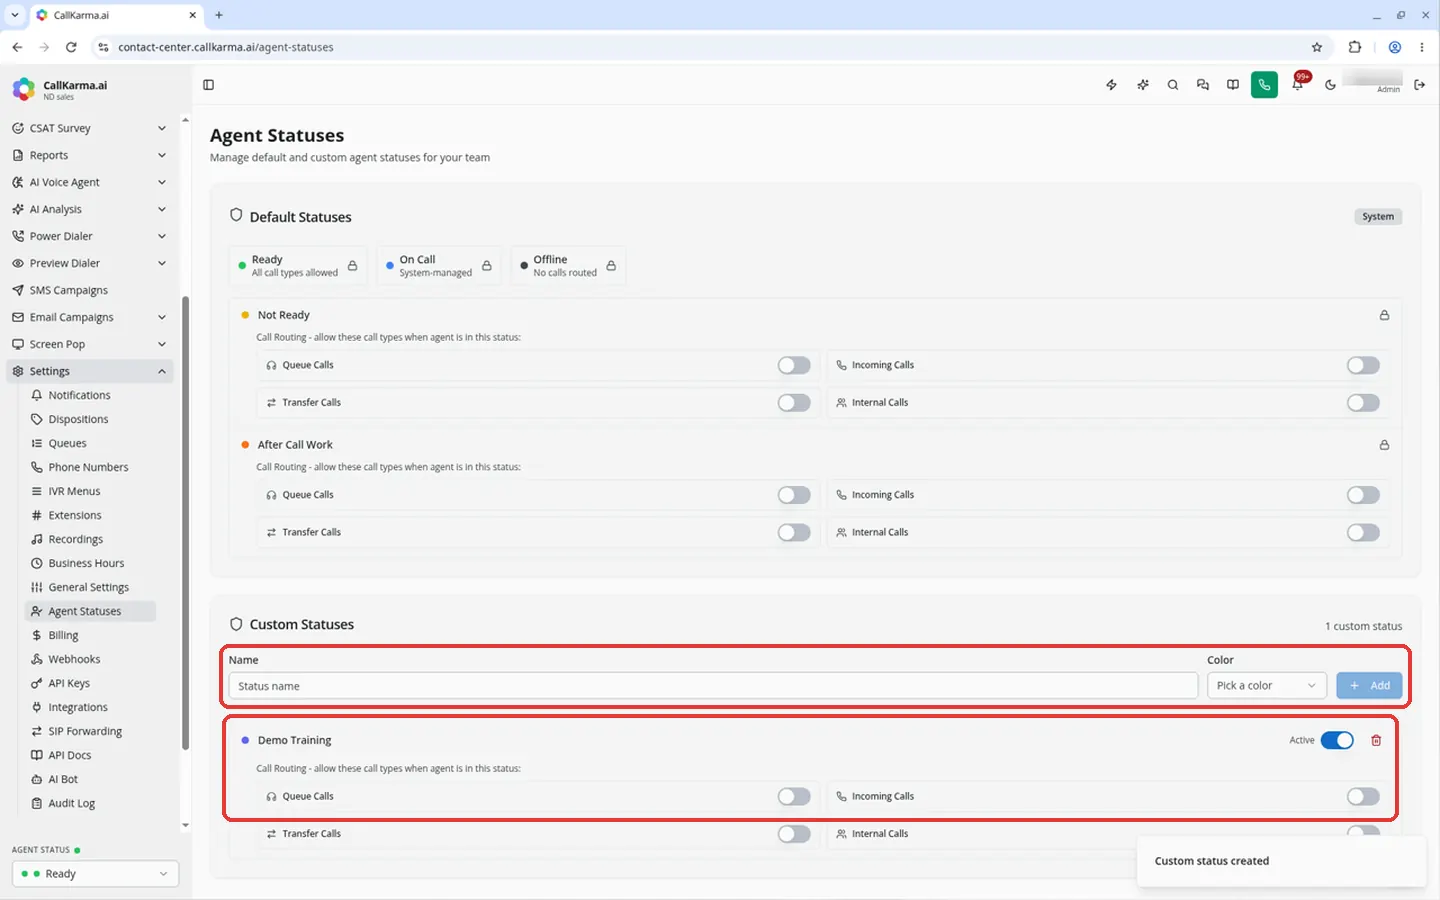The width and height of the screenshot is (1440, 900).
Task: Open Dispositions settings page
Action: tap(78, 419)
